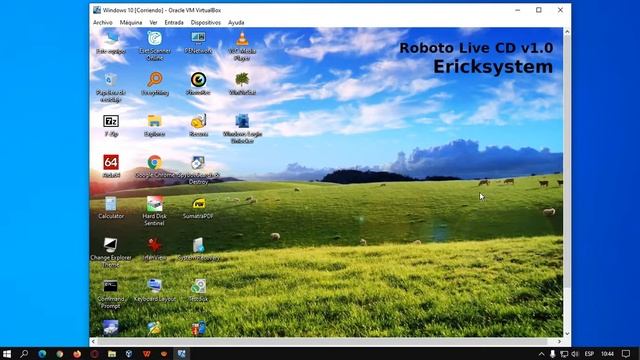
Task: Open the Ayuda menu
Action: (236, 22)
